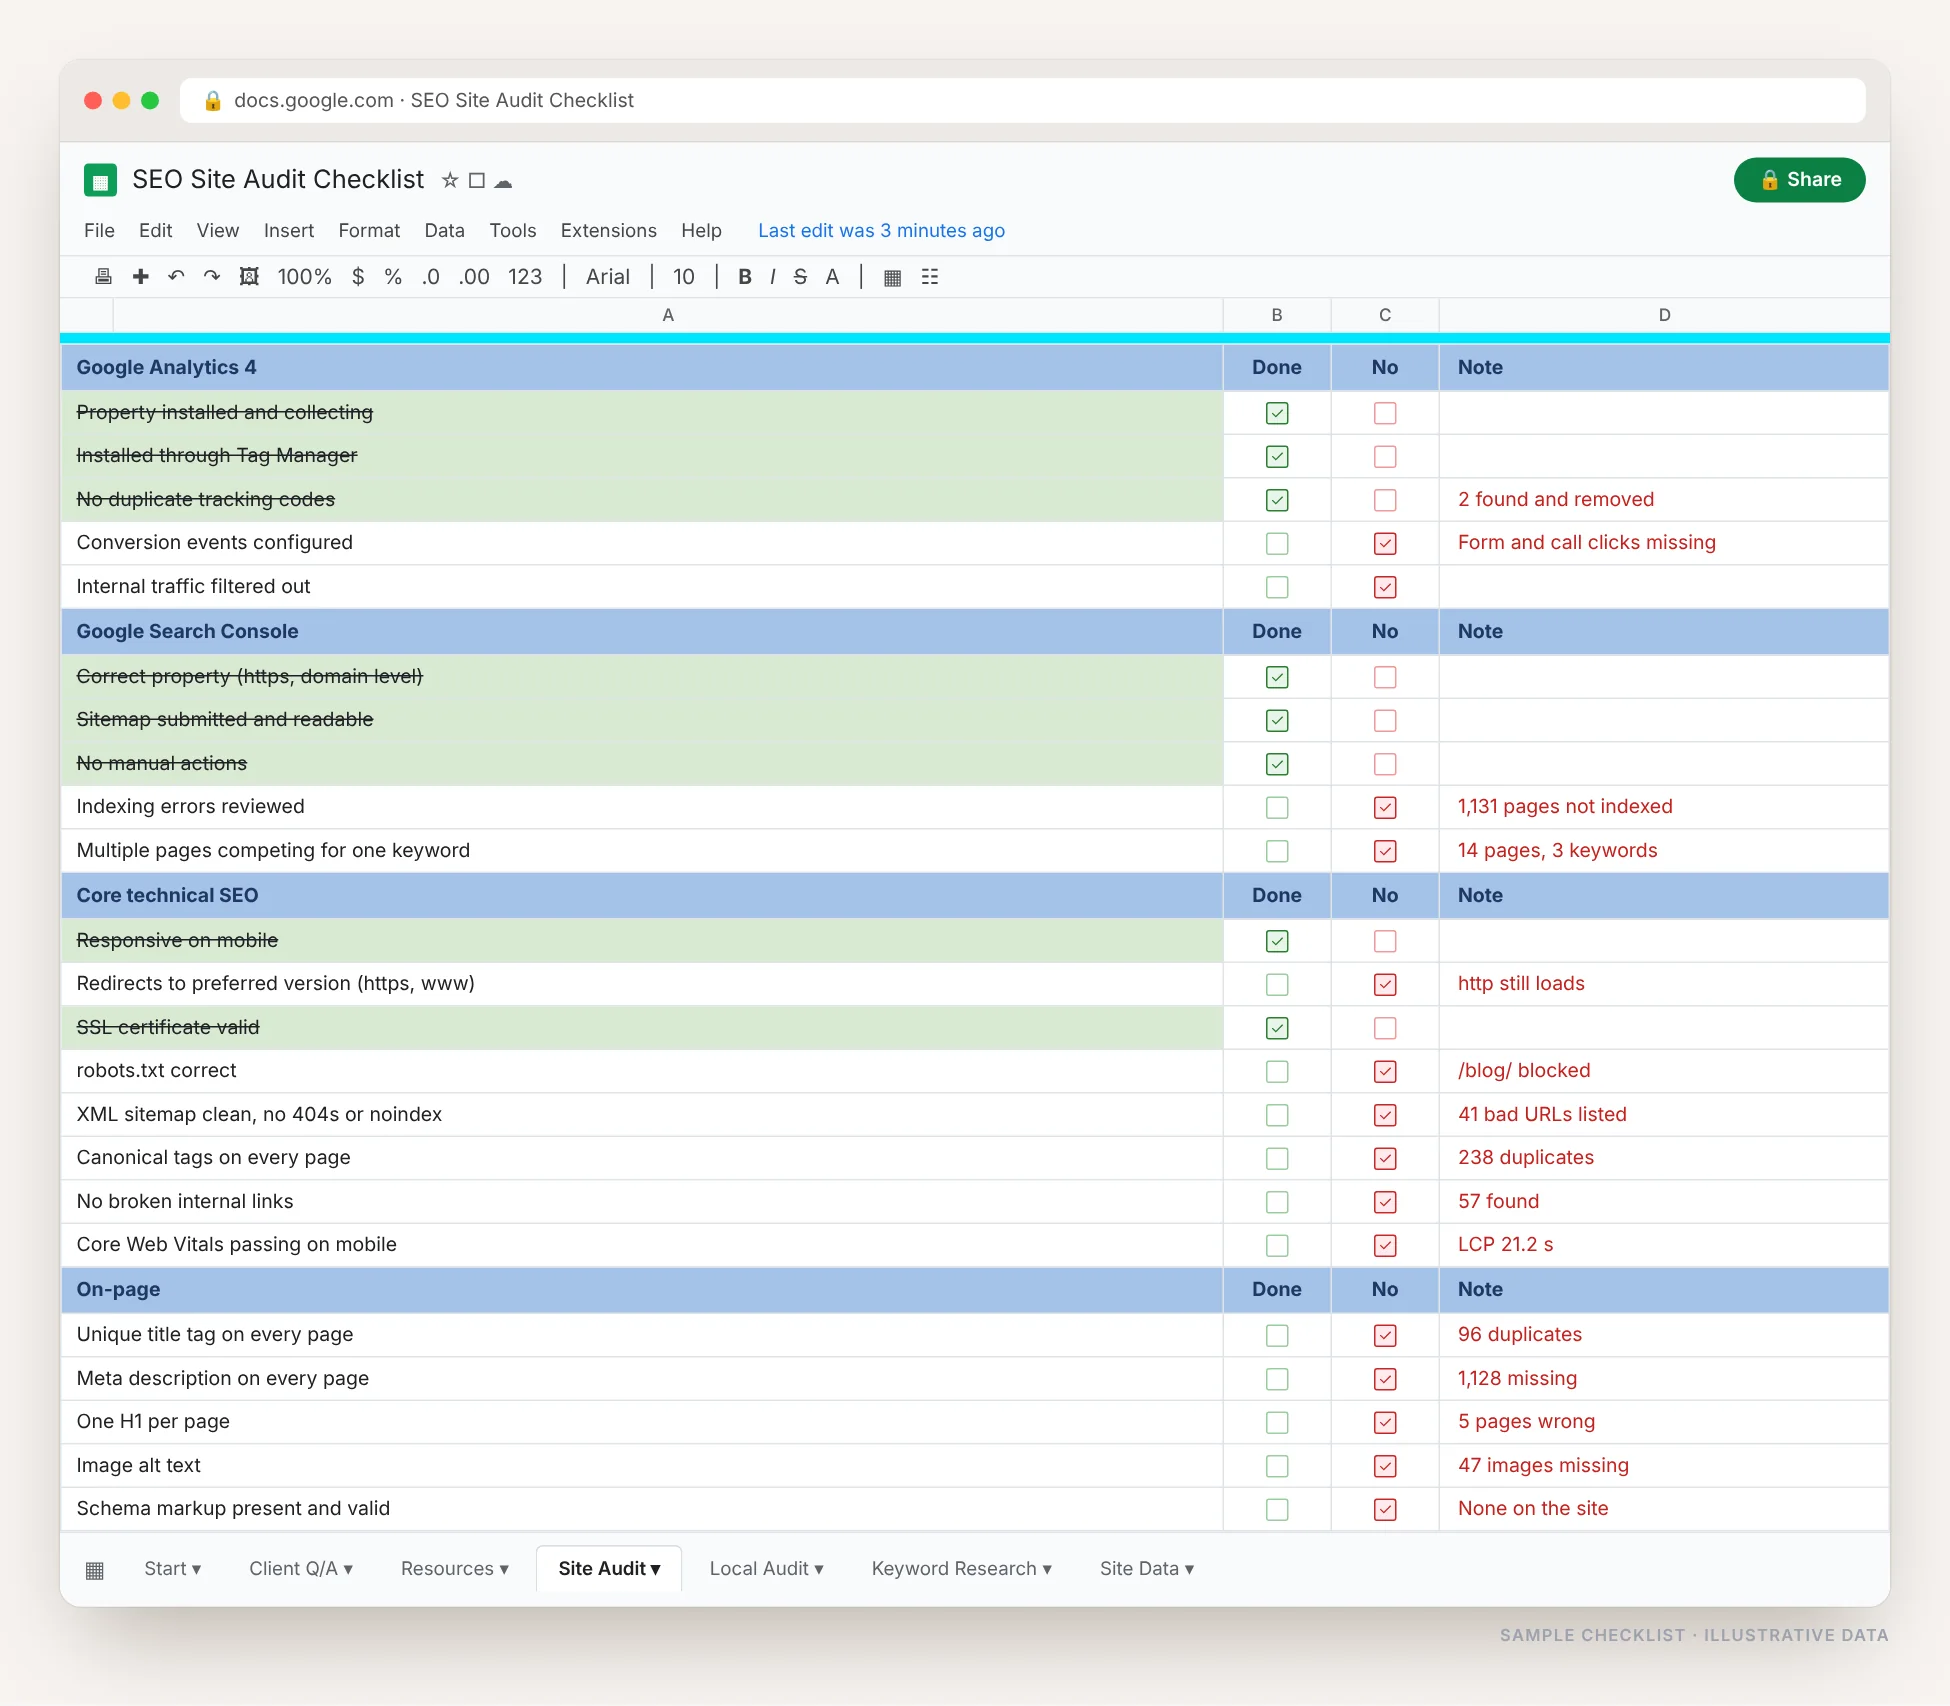Uncheck Done for Property installed and collecting
The image size is (1950, 1706).
pos(1277,413)
